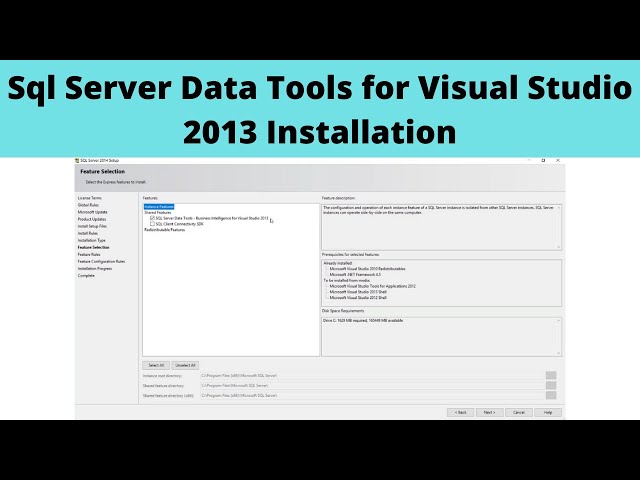Go to the Global Rules step

pos(88,205)
